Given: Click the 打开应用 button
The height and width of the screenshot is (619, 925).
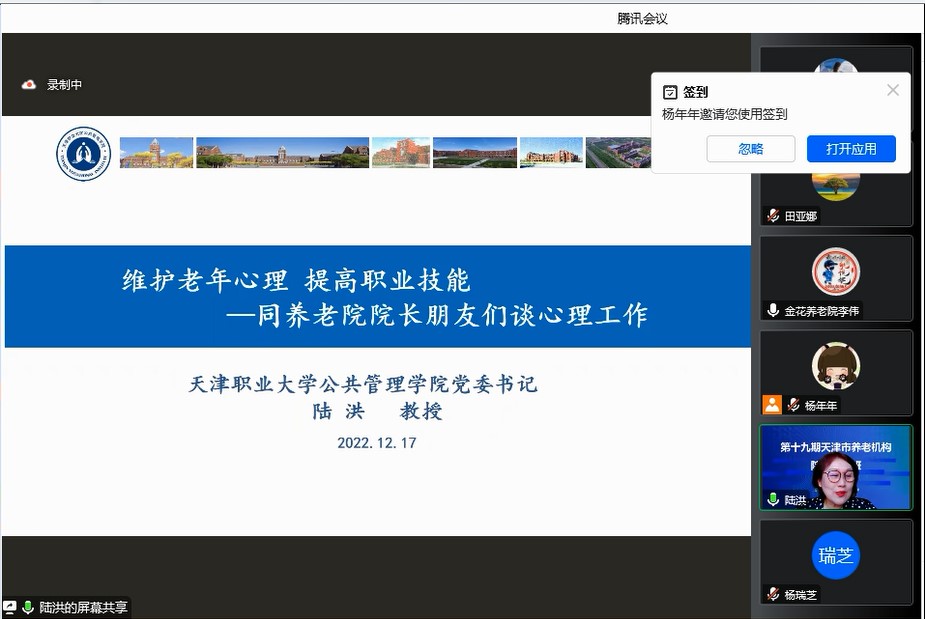Looking at the screenshot, I should (x=851, y=149).
